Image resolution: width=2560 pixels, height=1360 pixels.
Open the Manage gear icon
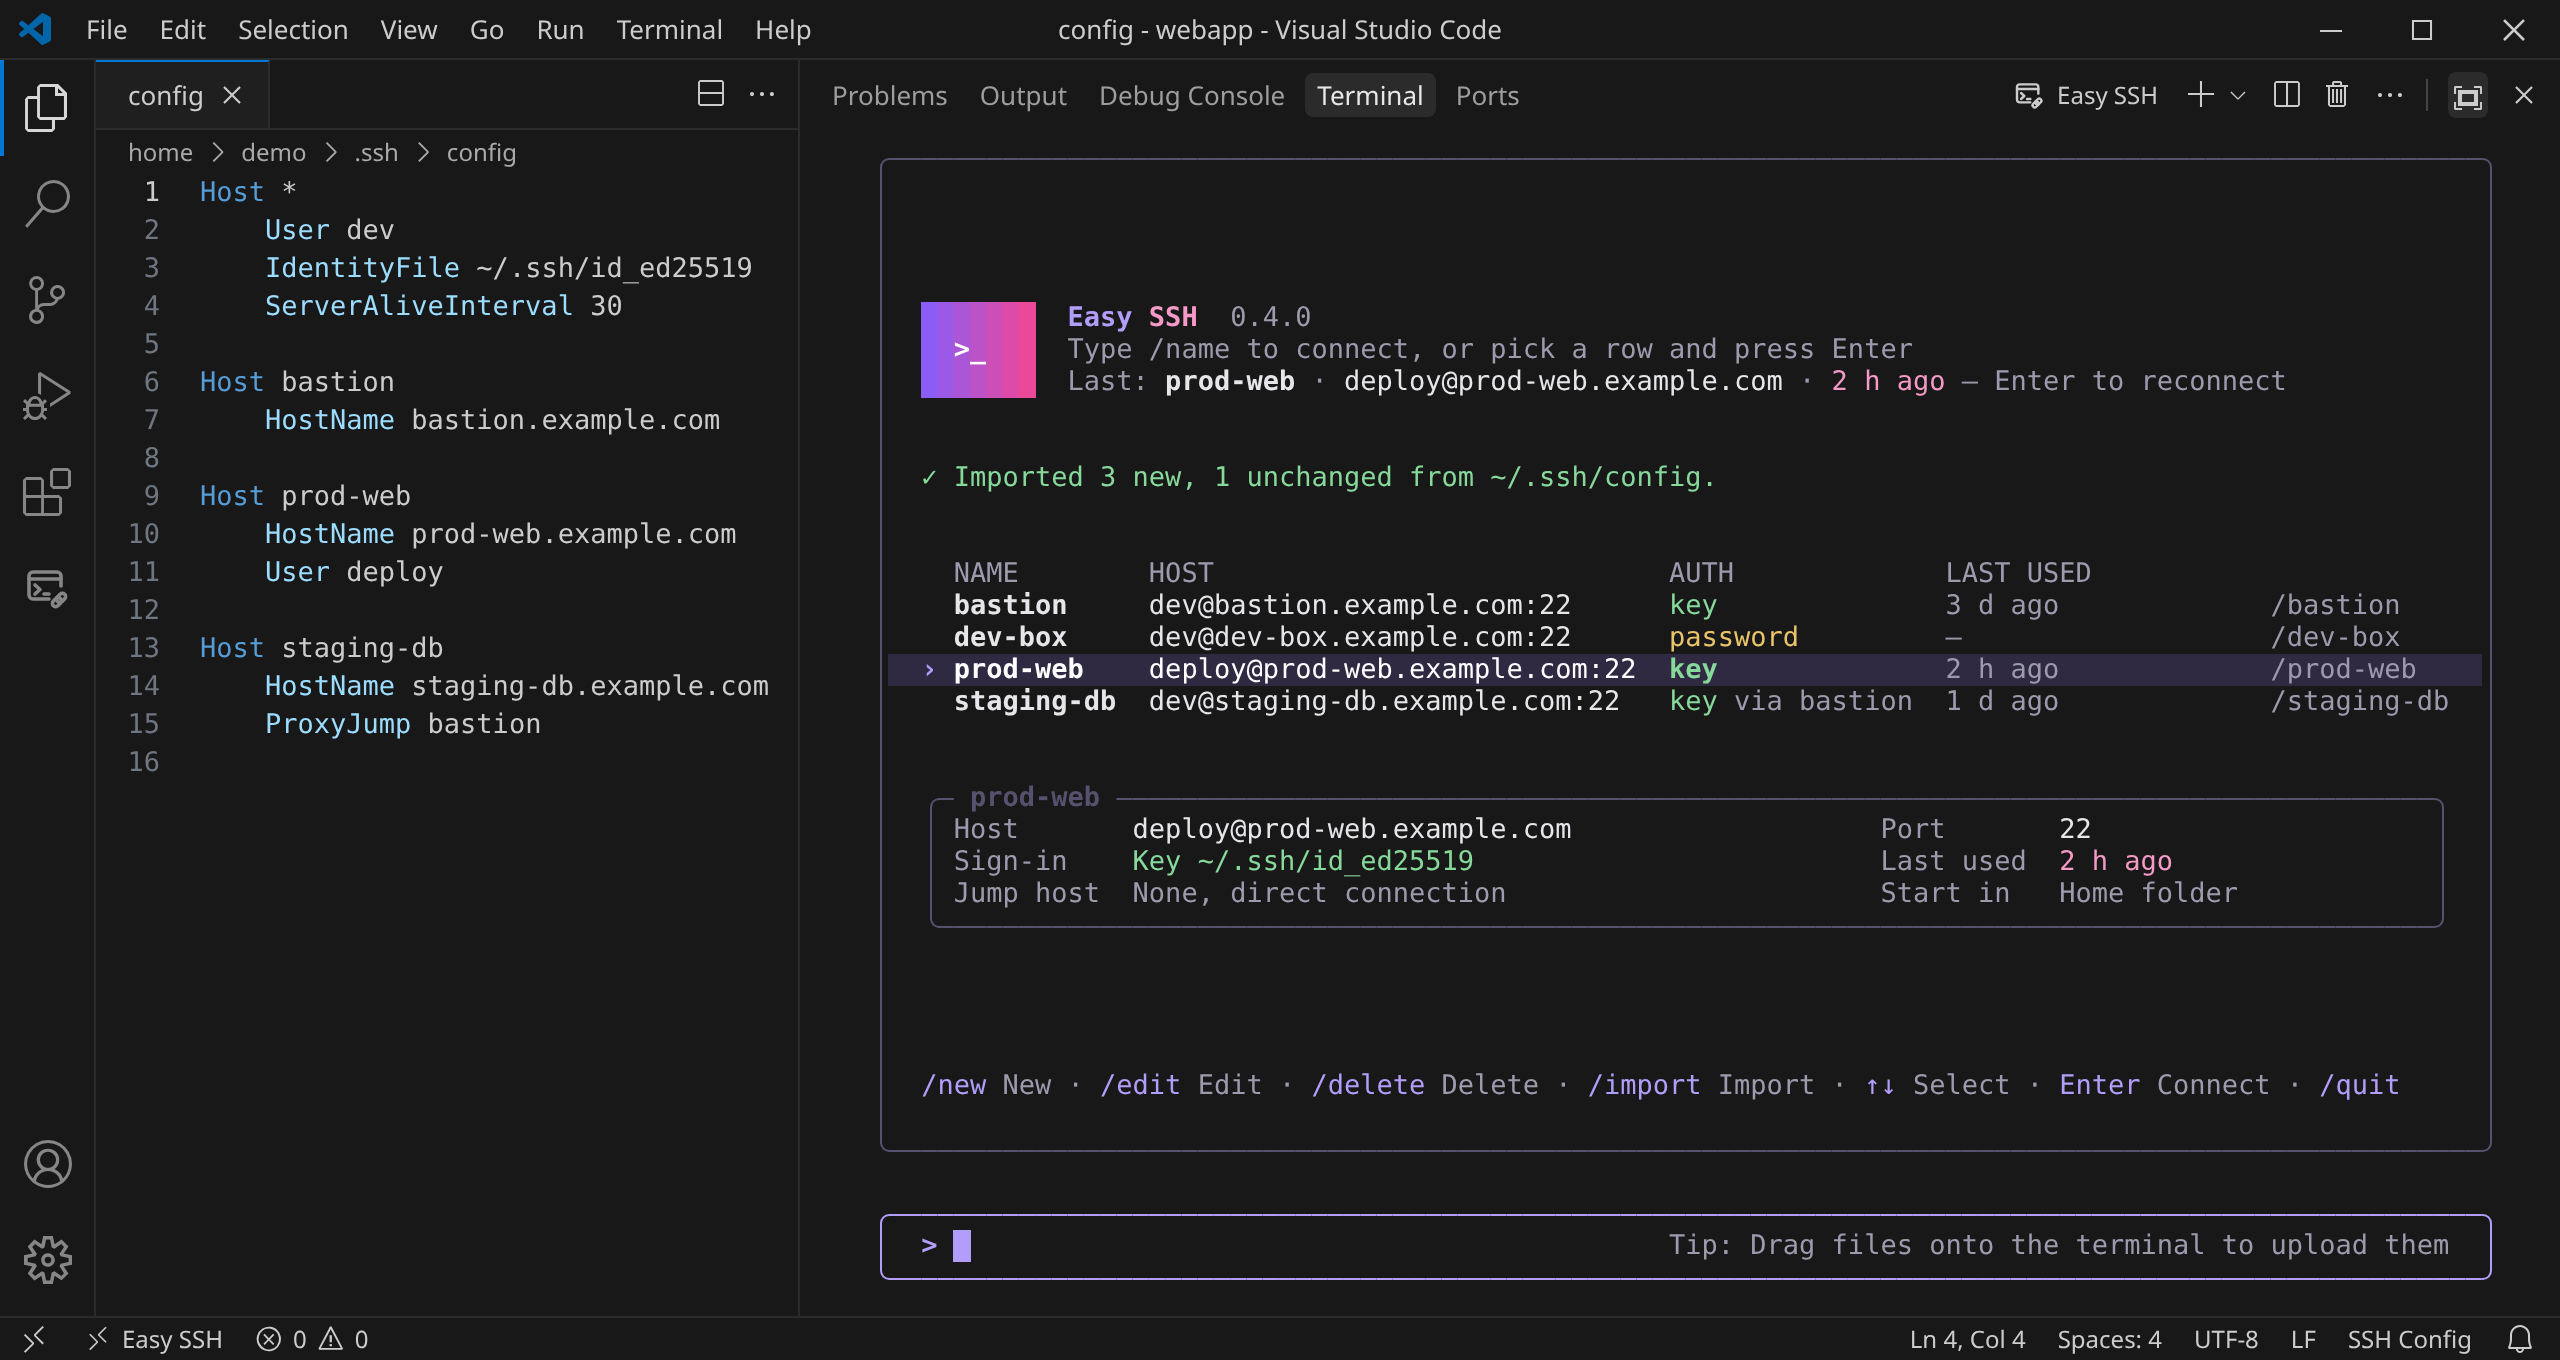coord(47,1260)
